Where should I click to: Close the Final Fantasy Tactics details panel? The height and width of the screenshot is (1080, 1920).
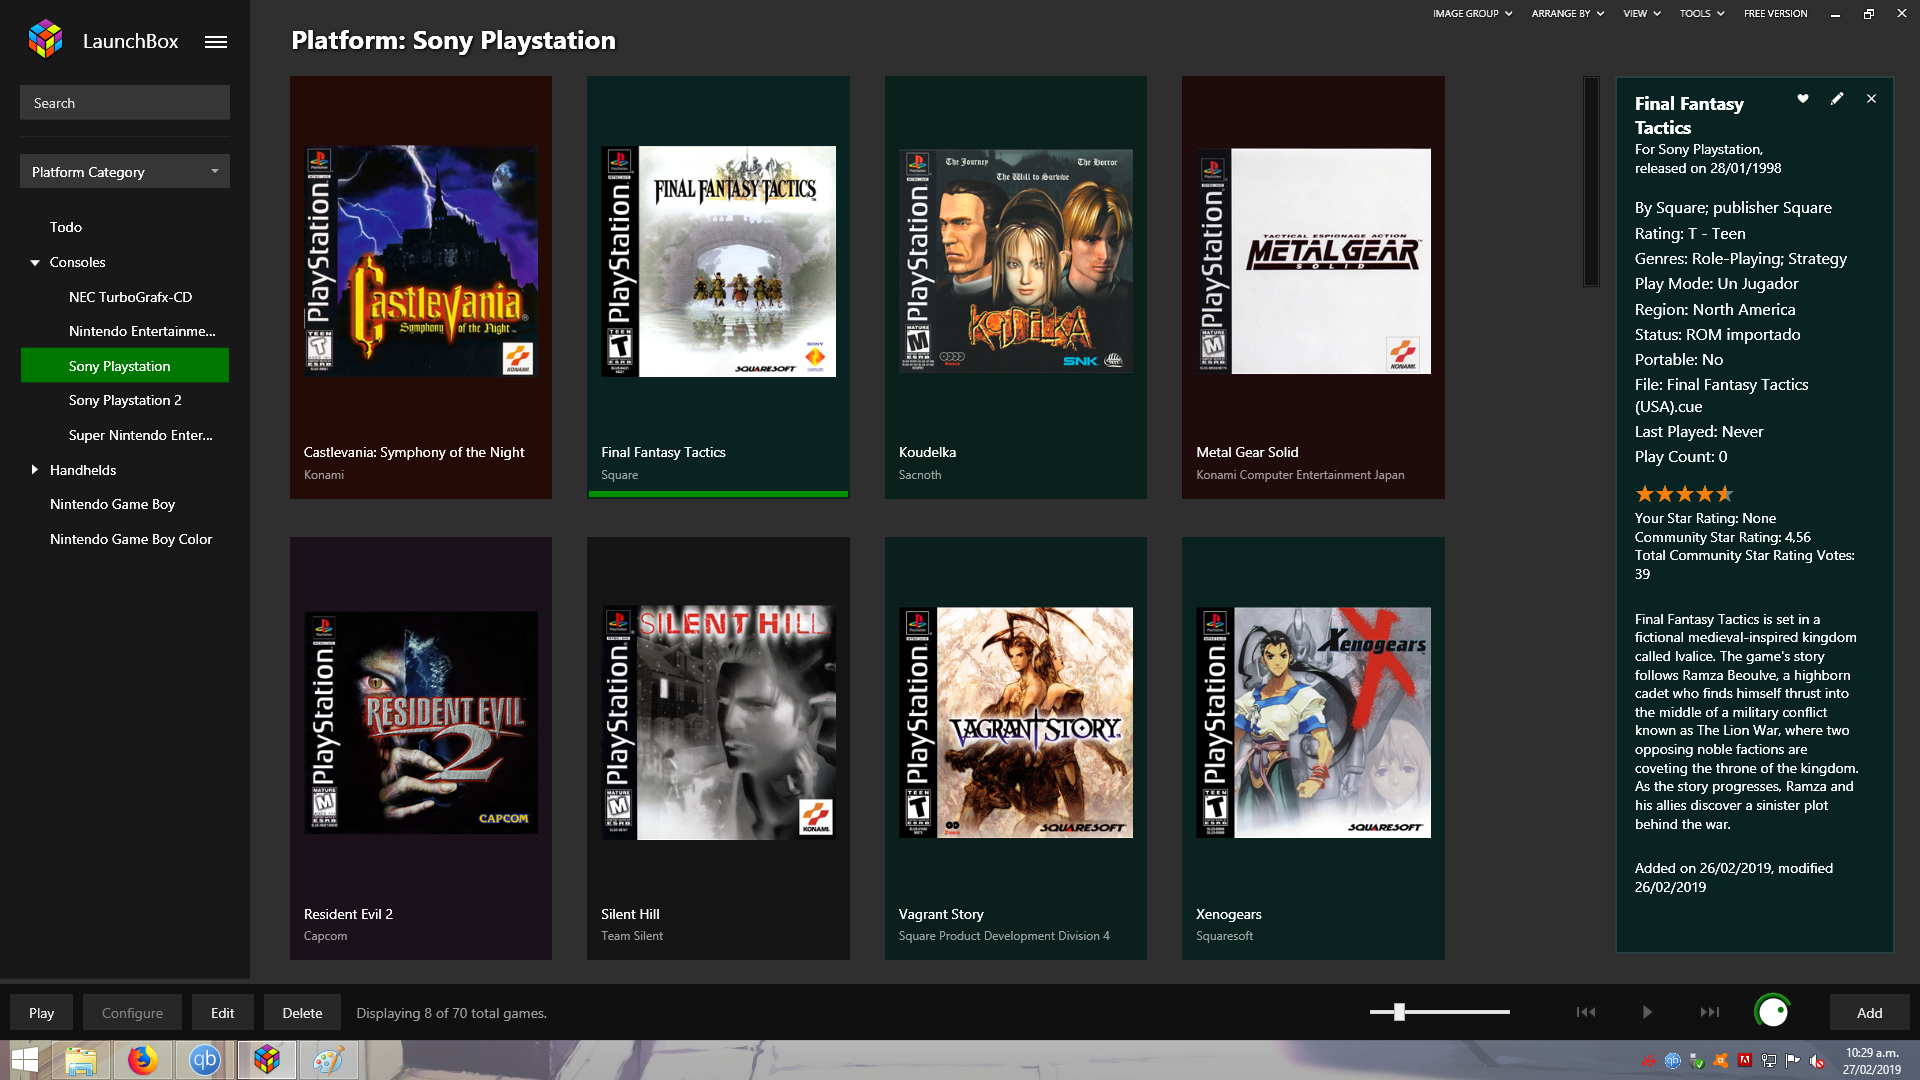click(1871, 99)
